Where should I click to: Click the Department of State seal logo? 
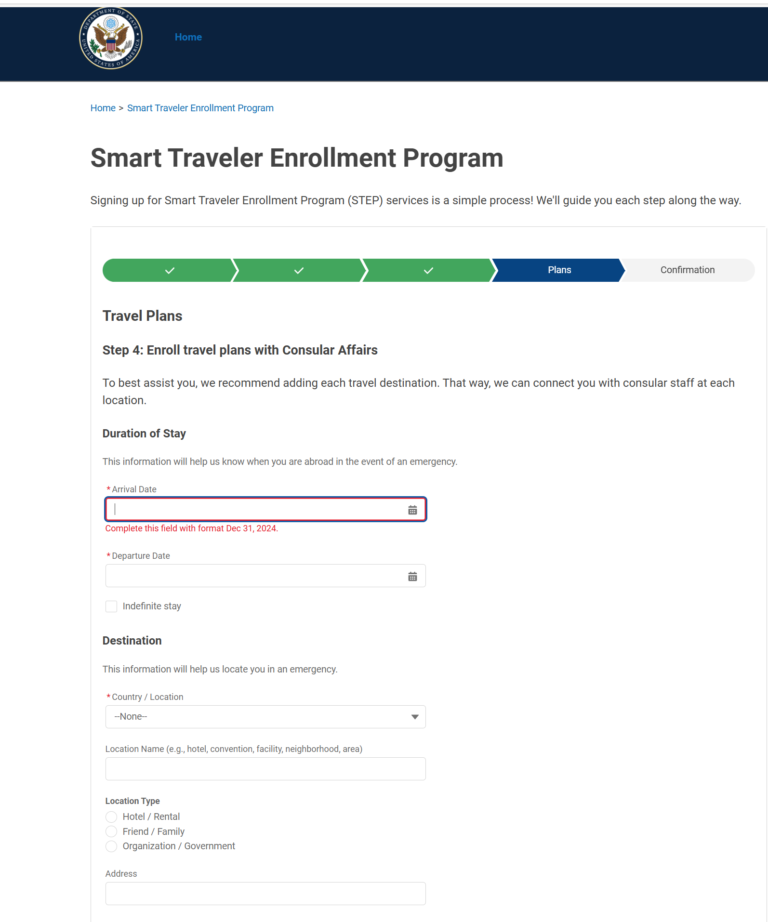pyautogui.click(x=110, y=38)
